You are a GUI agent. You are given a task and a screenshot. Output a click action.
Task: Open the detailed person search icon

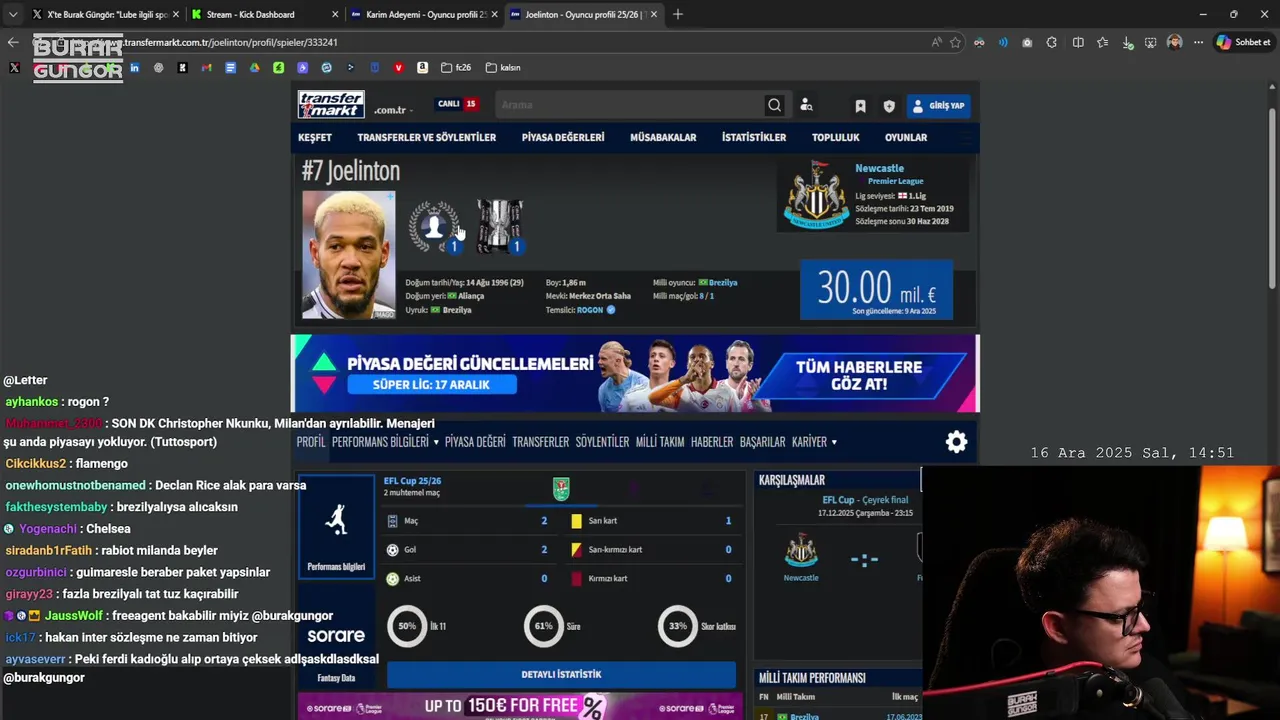pyautogui.click(x=806, y=105)
